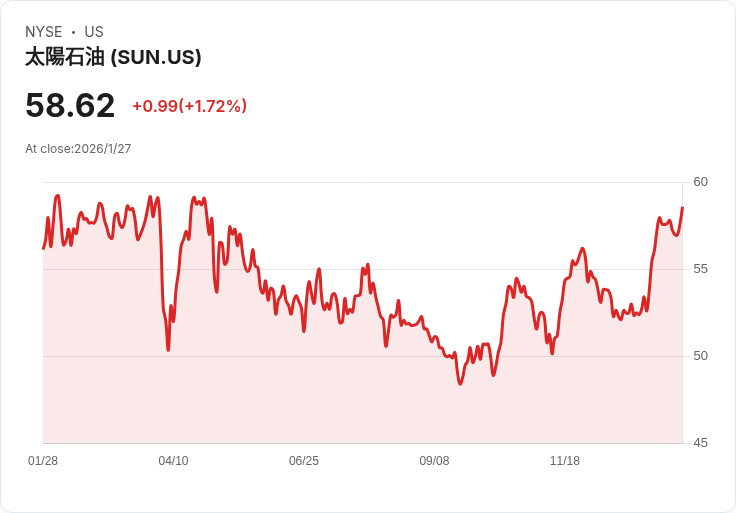The width and height of the screenshot is (736, 513).
Task: Click the At close:2026/1/27 timestamp
Action: pyautogui.click(x=78, y=149)
